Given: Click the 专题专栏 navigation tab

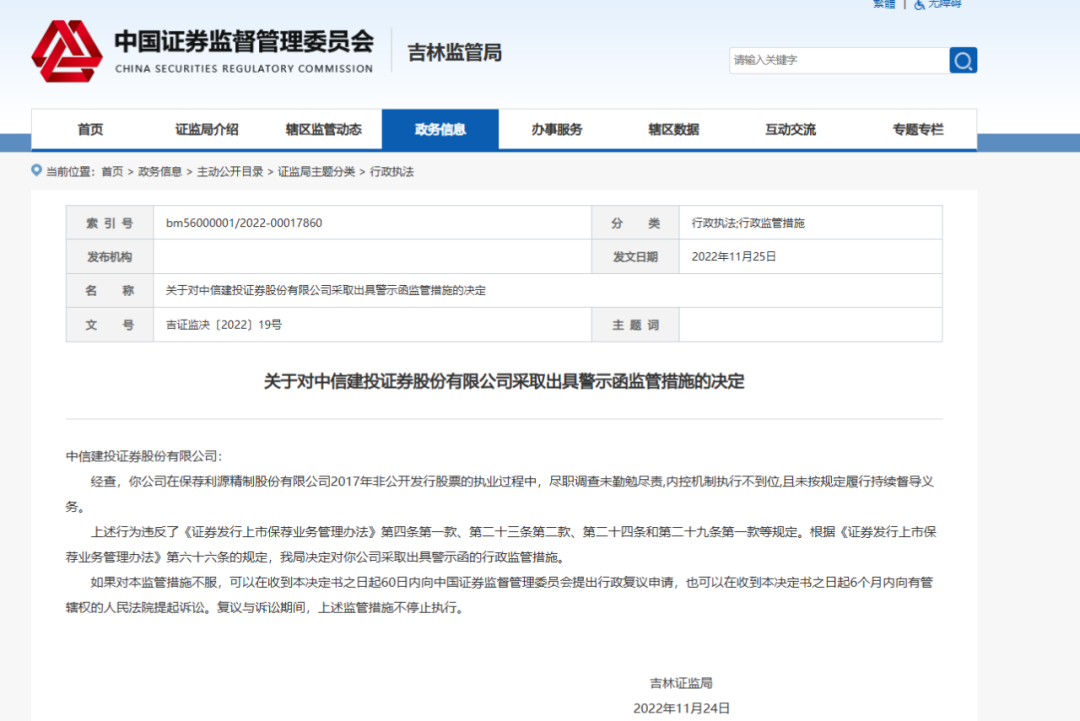Looking at the screenshot, I should coord(917,130).
